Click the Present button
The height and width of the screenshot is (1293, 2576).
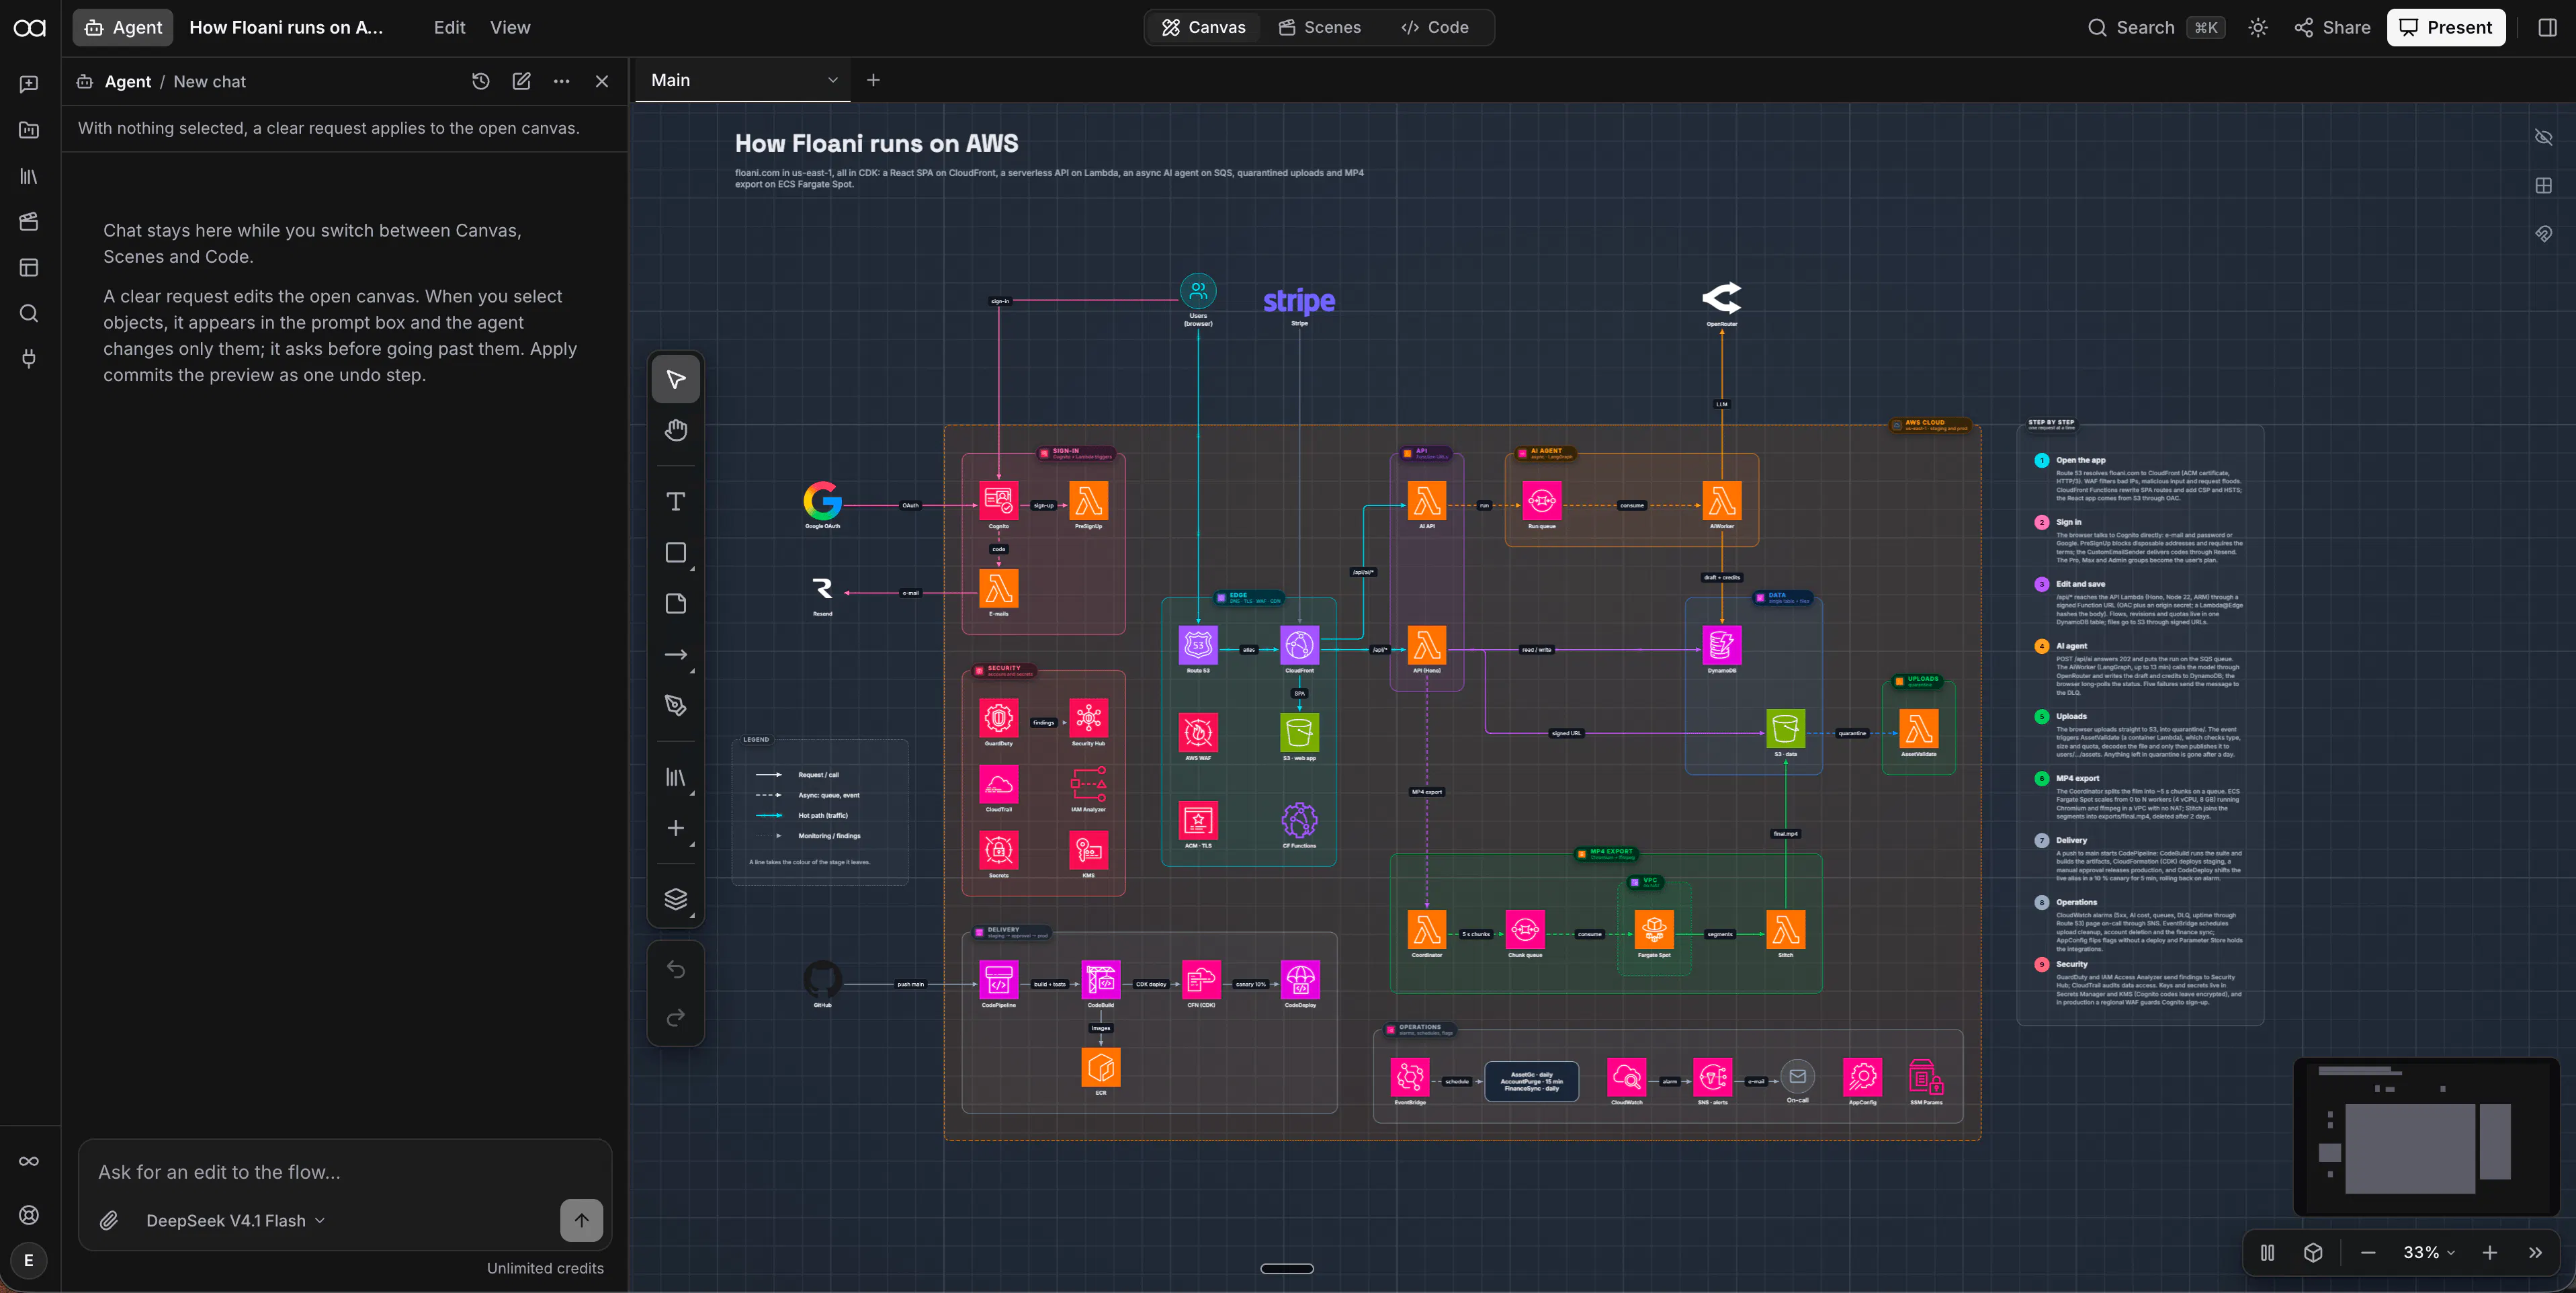tap(2445, 28)
